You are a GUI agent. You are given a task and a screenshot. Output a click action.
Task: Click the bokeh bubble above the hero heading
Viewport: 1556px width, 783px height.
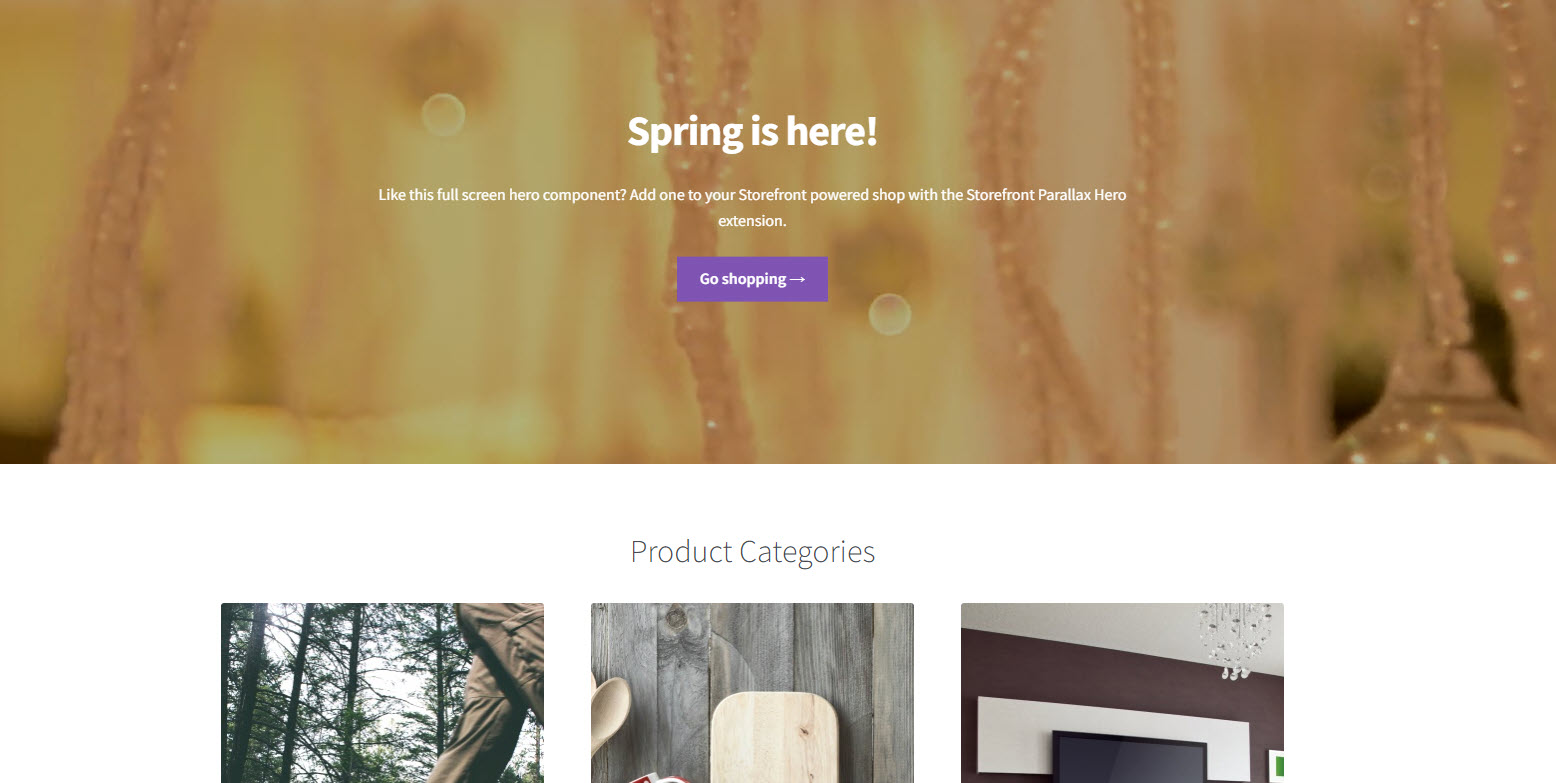[x=443, y=114]
